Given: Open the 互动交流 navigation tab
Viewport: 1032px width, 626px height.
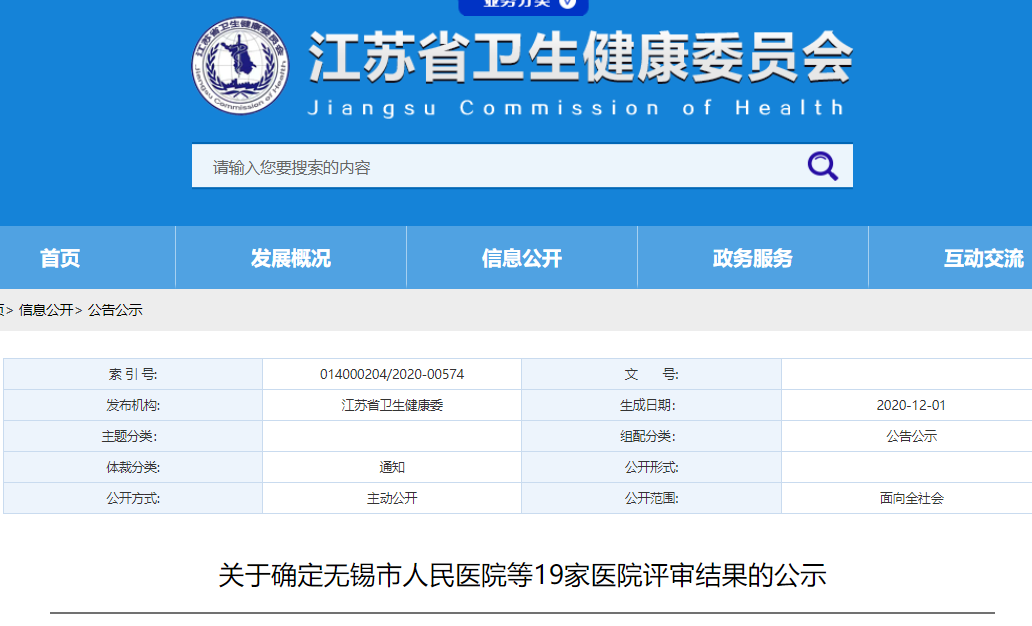Looking at the screenshot, I should (x=983, y=258).
